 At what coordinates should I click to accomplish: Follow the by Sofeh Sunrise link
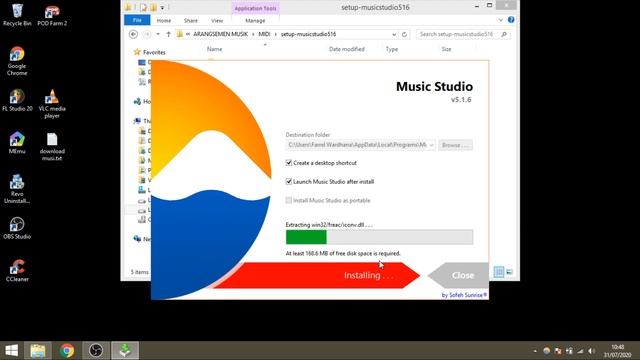tap(464, 295)
